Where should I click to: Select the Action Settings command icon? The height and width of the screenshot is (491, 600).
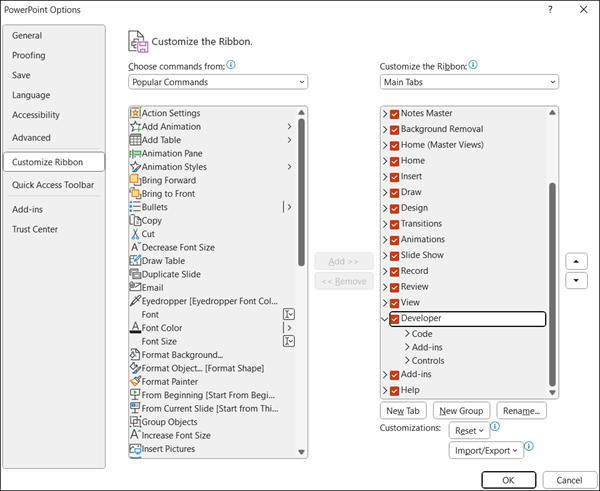click(135, 113)
